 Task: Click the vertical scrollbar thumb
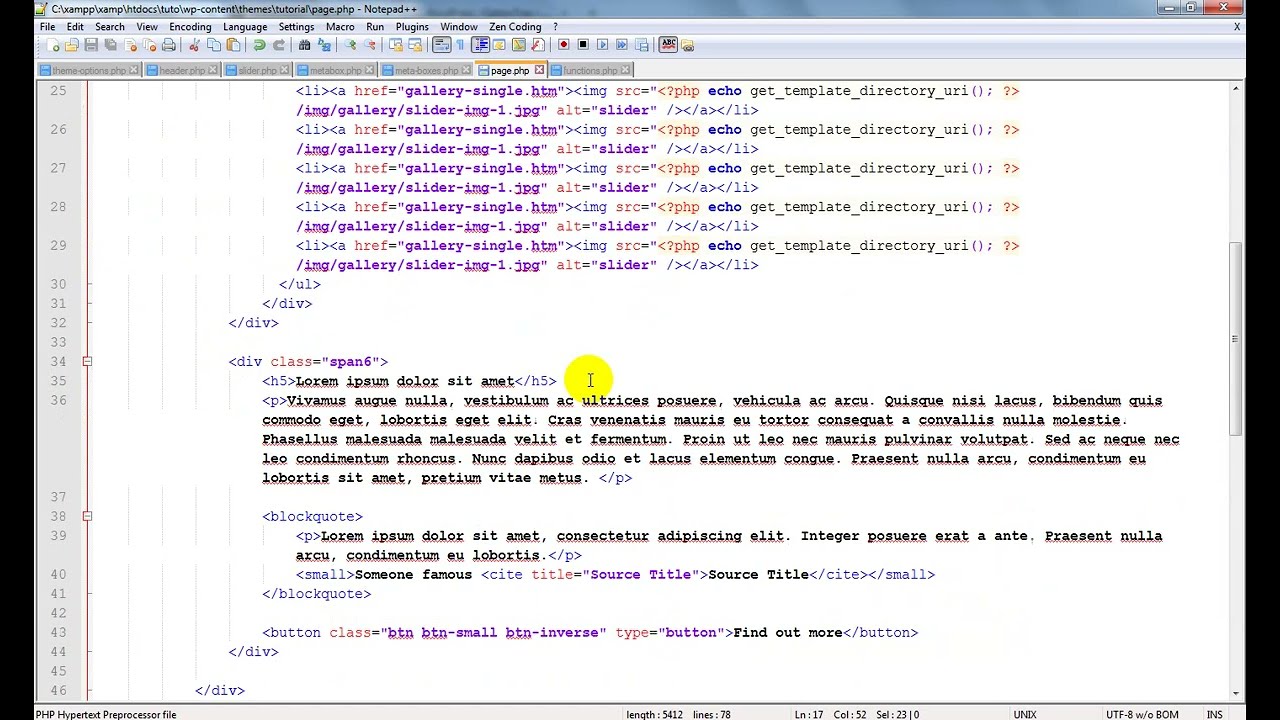(1237, 338)
